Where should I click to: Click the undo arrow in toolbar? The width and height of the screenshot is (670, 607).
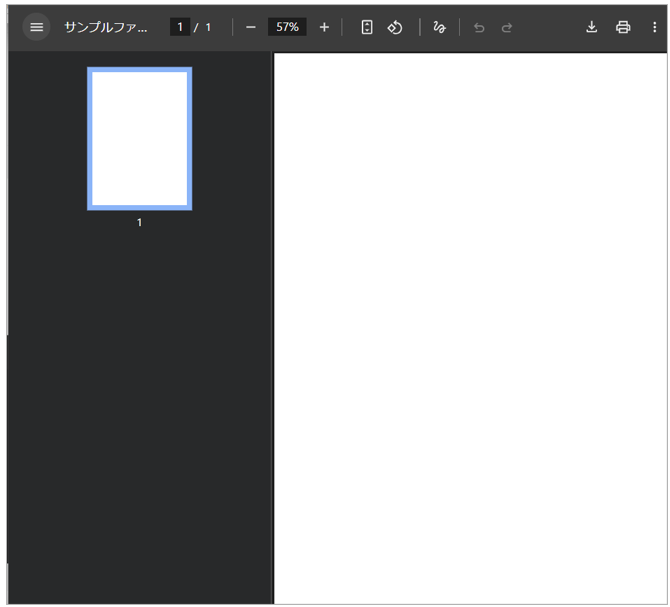tap(479, 27)
